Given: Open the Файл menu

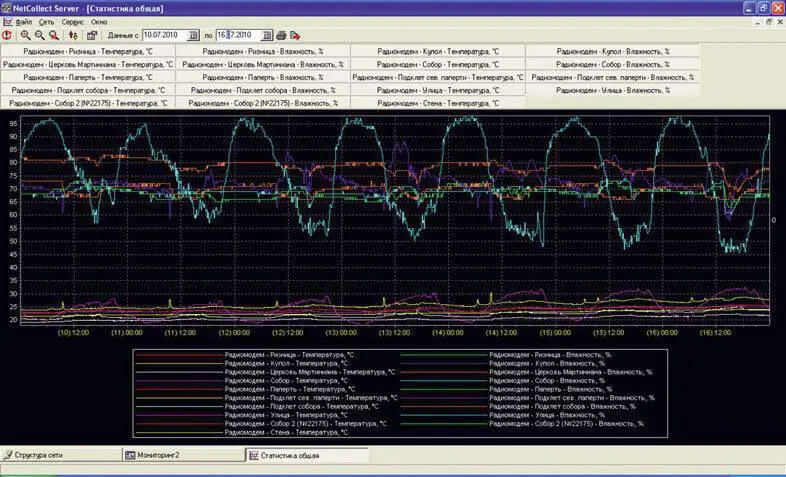Looking at the screenshot, I should [x=24, y=22].
